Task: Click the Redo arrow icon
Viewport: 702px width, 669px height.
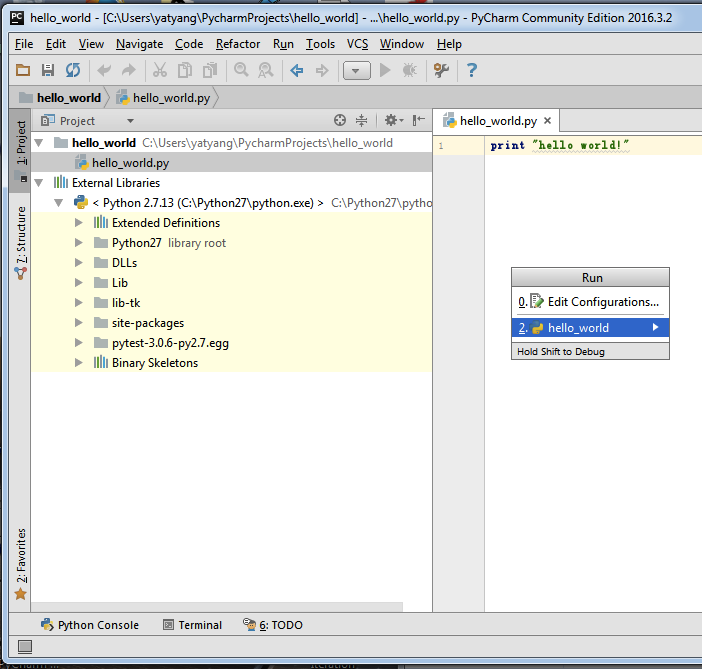Action: tap(129, 70)
